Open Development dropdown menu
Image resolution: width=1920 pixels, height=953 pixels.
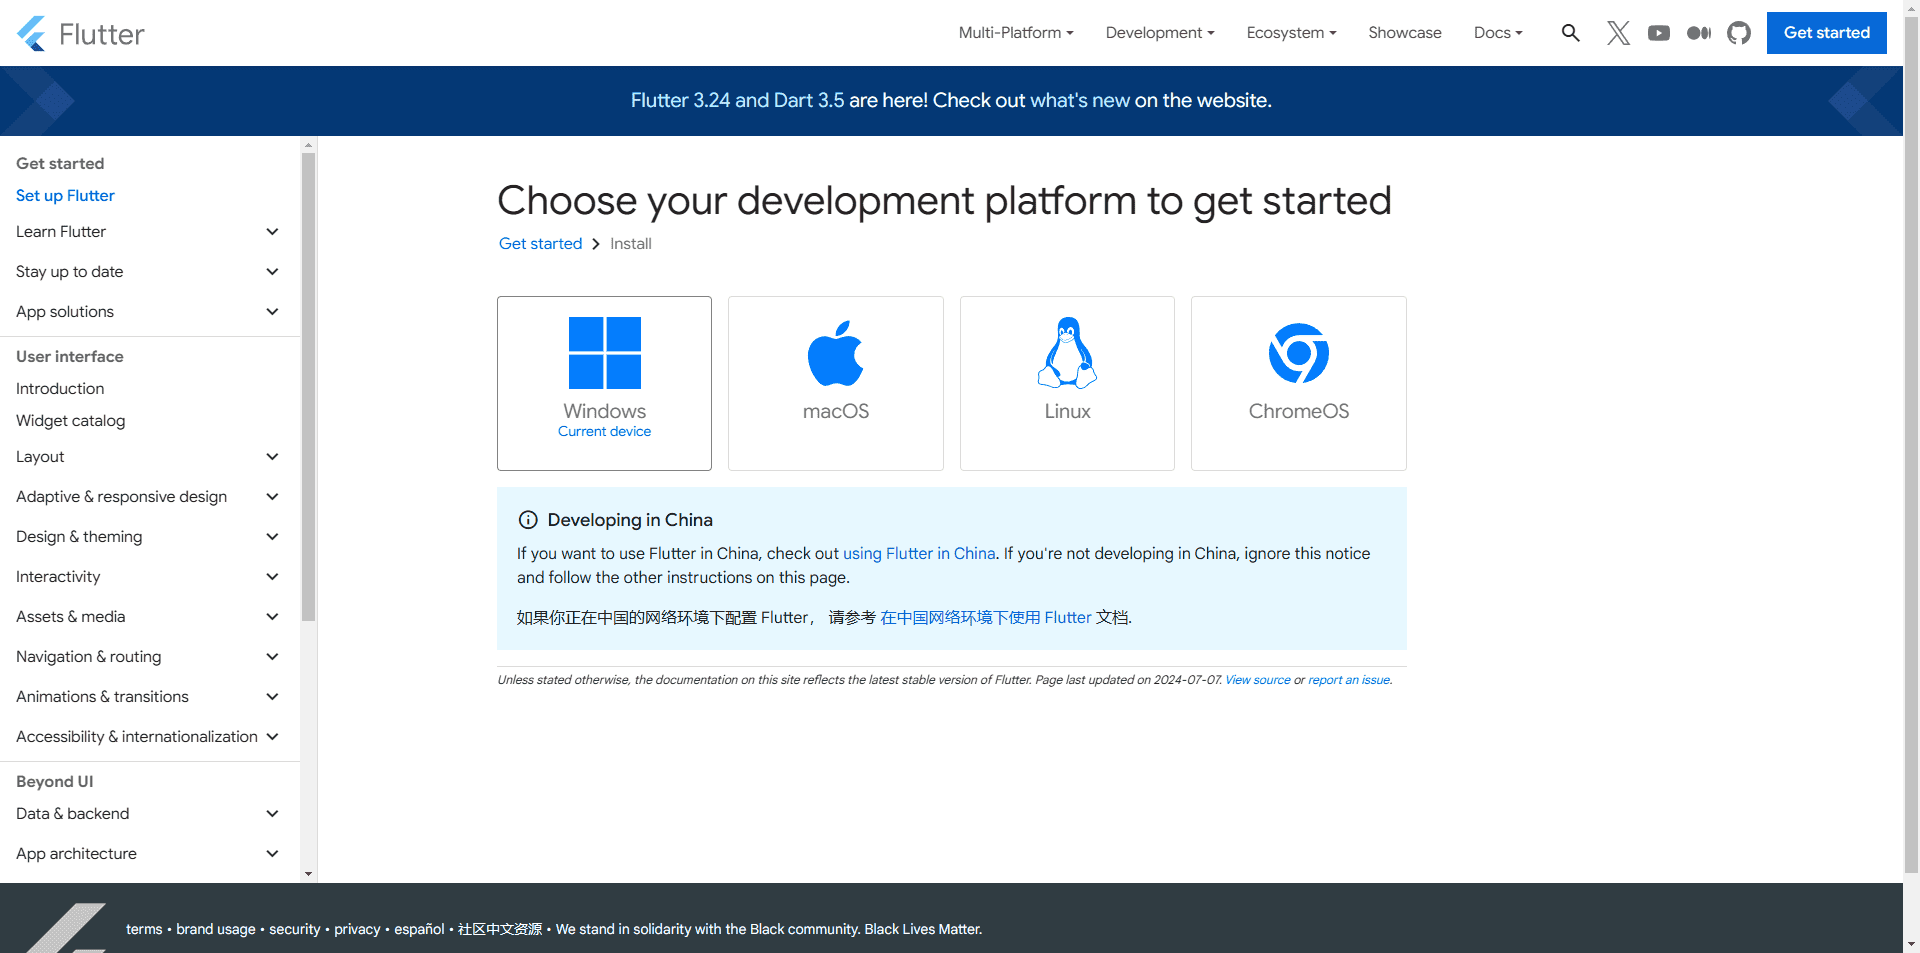[x=1160, y=33]
